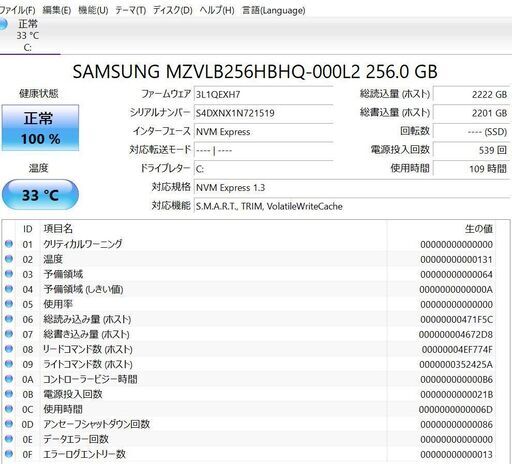Select the リードコマンド数 (ホスト) row name

tap(88, 349)
